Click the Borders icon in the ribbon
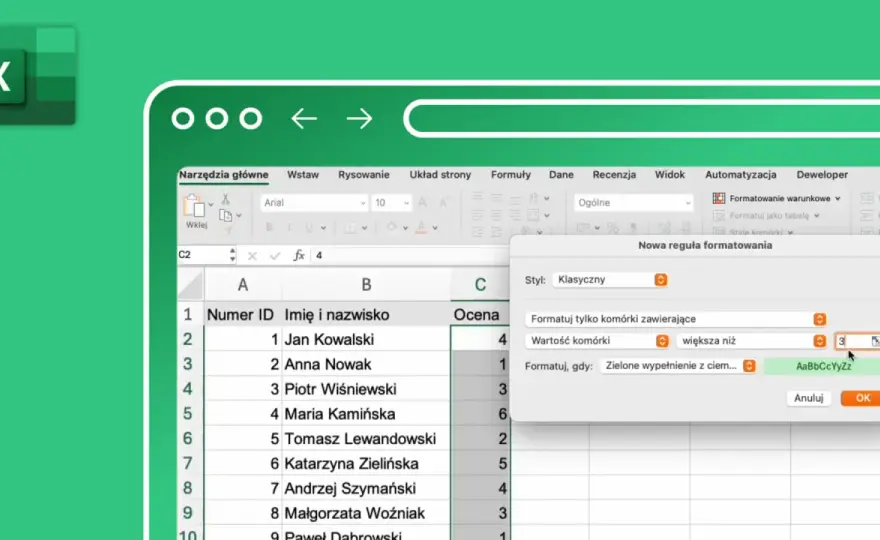 [x=350, y=228]
